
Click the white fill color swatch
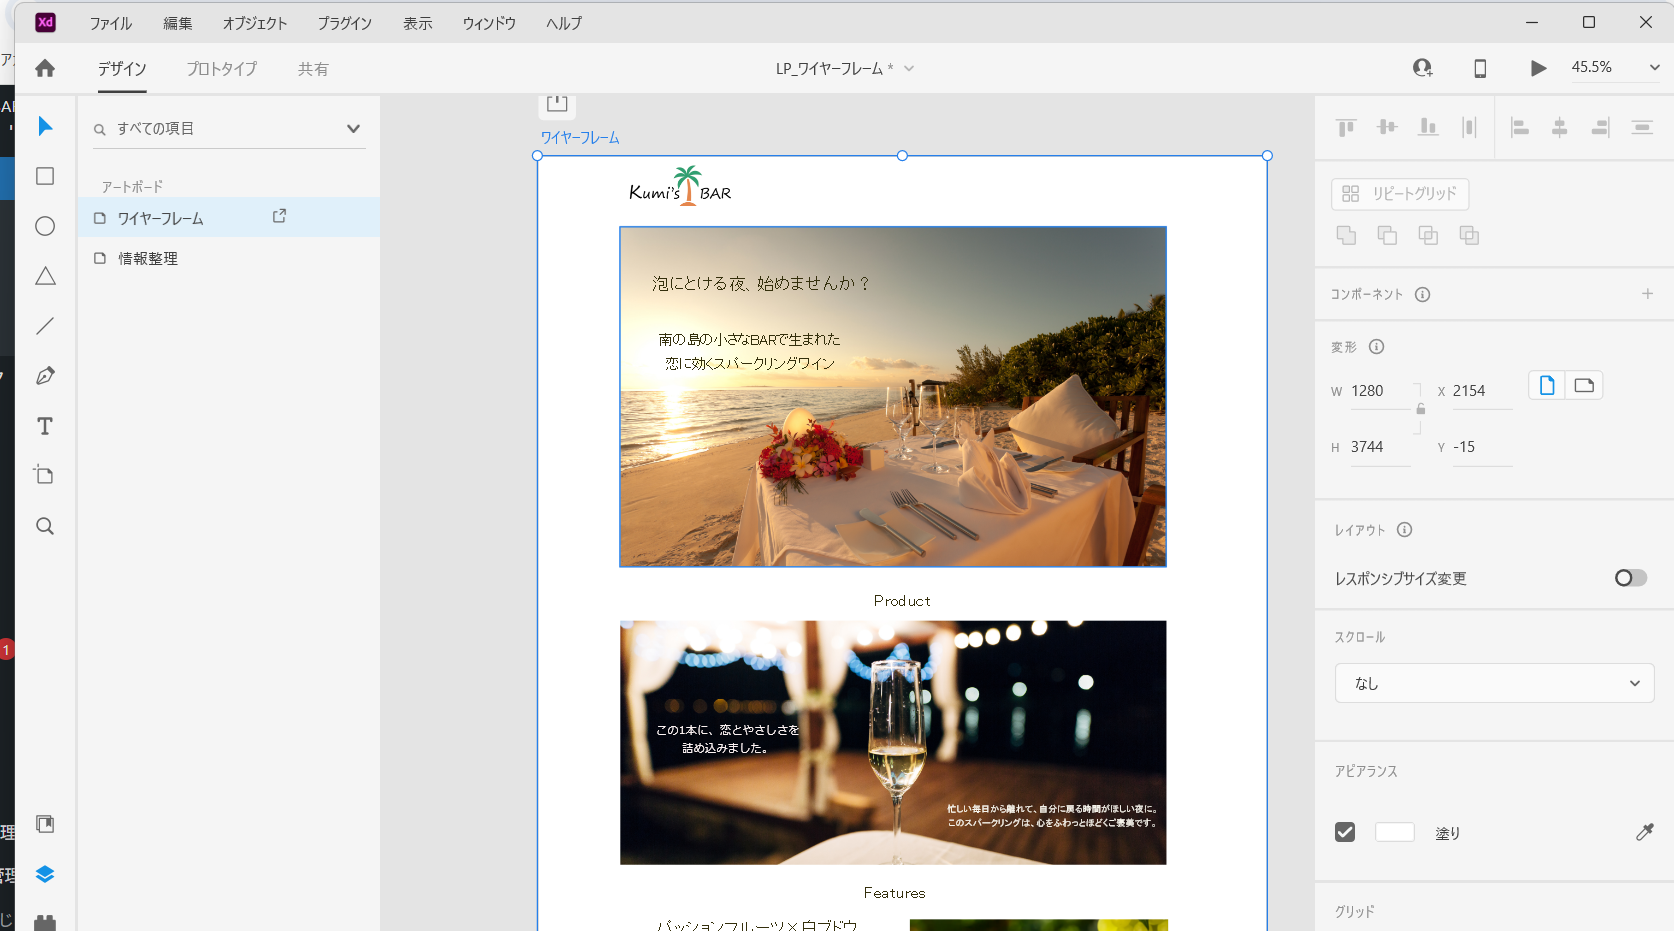tap(1394, 832)
